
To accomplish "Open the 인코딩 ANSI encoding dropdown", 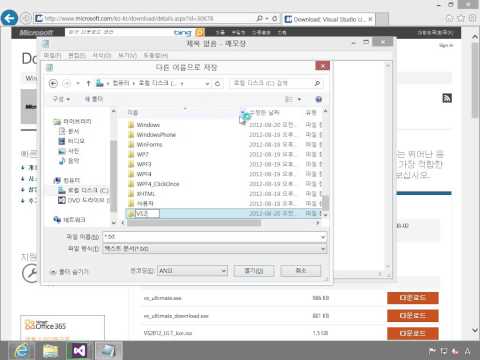I will click(192, 270).
